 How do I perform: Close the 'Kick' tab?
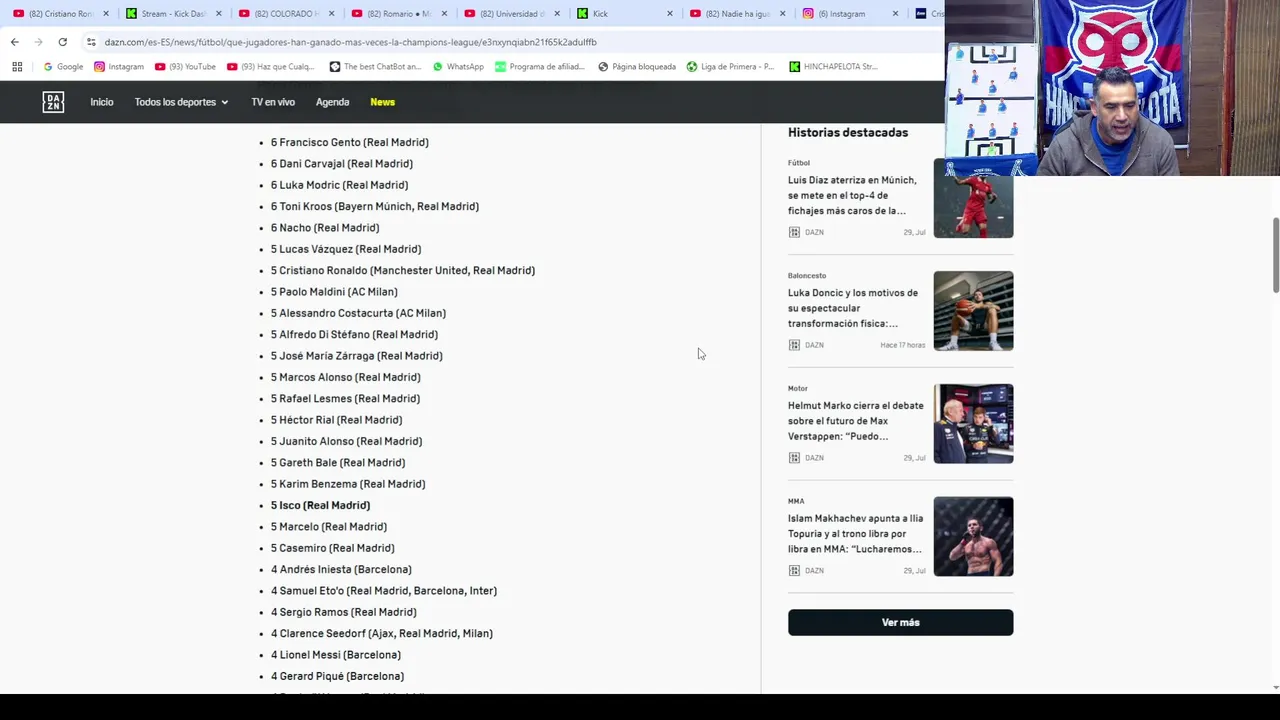click(670, 14)
